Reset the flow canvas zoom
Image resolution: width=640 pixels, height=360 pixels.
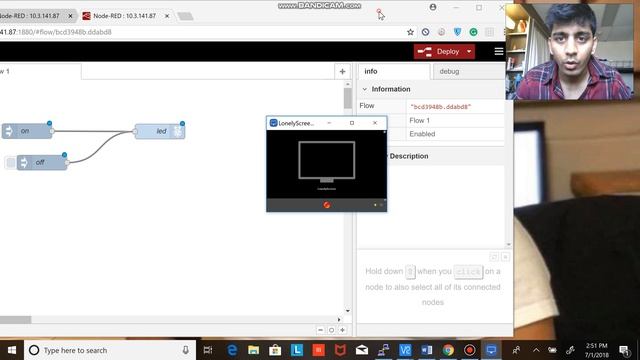[331, 330]
